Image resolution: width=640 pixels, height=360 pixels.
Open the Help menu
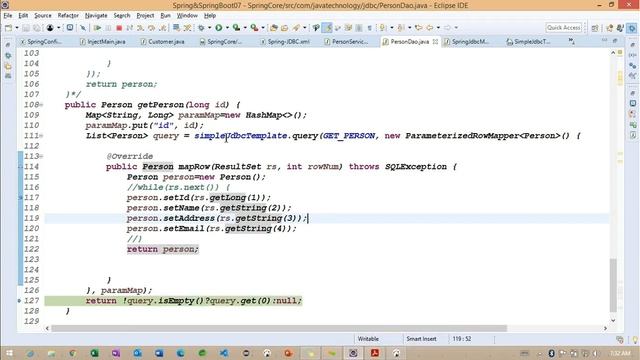point(210,16)
